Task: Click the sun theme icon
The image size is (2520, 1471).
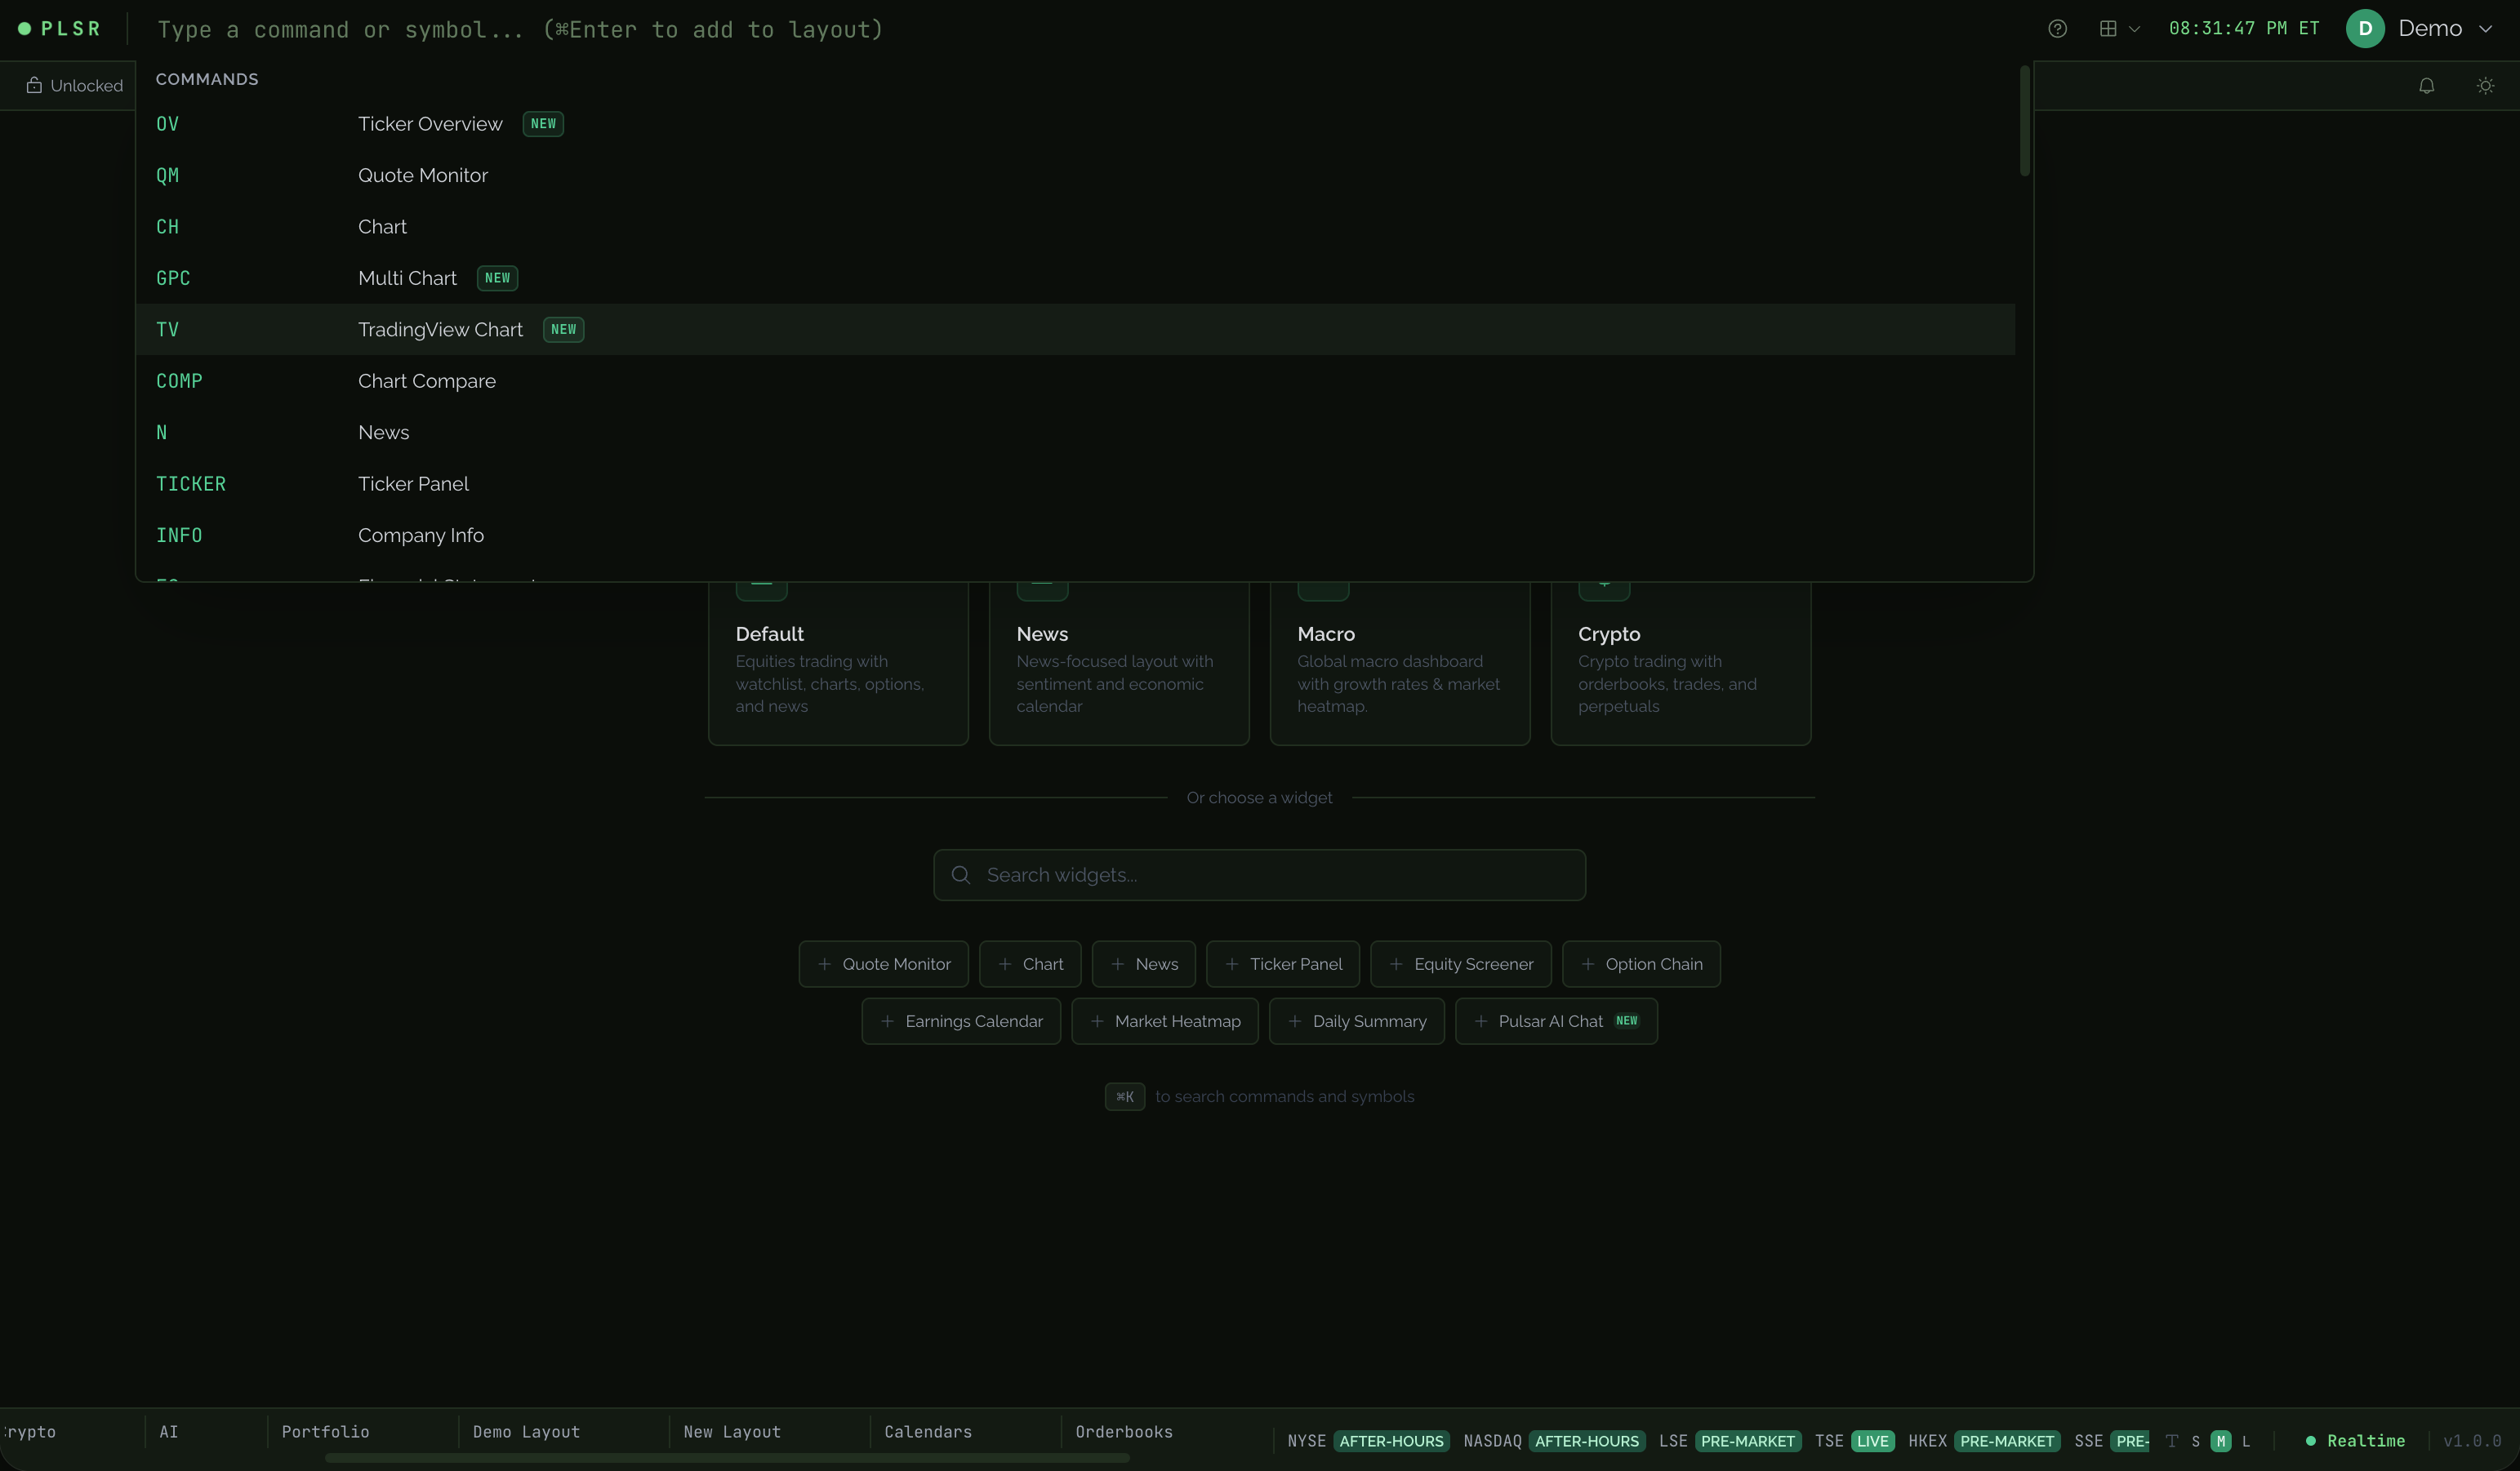Action: 2485,85
